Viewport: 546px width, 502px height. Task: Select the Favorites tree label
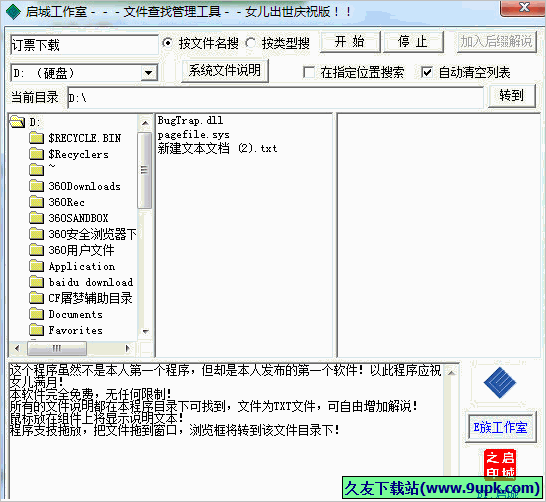pyautogui.click(x=76, y=330)
